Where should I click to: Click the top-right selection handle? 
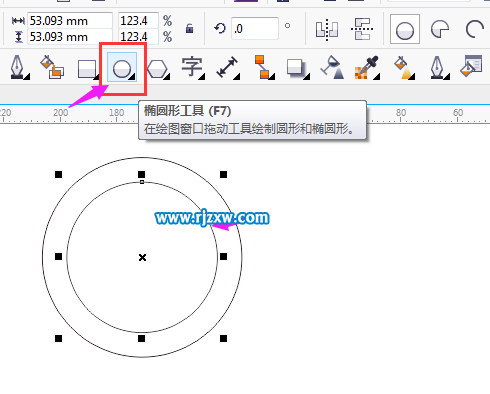[x=224, y=174]
